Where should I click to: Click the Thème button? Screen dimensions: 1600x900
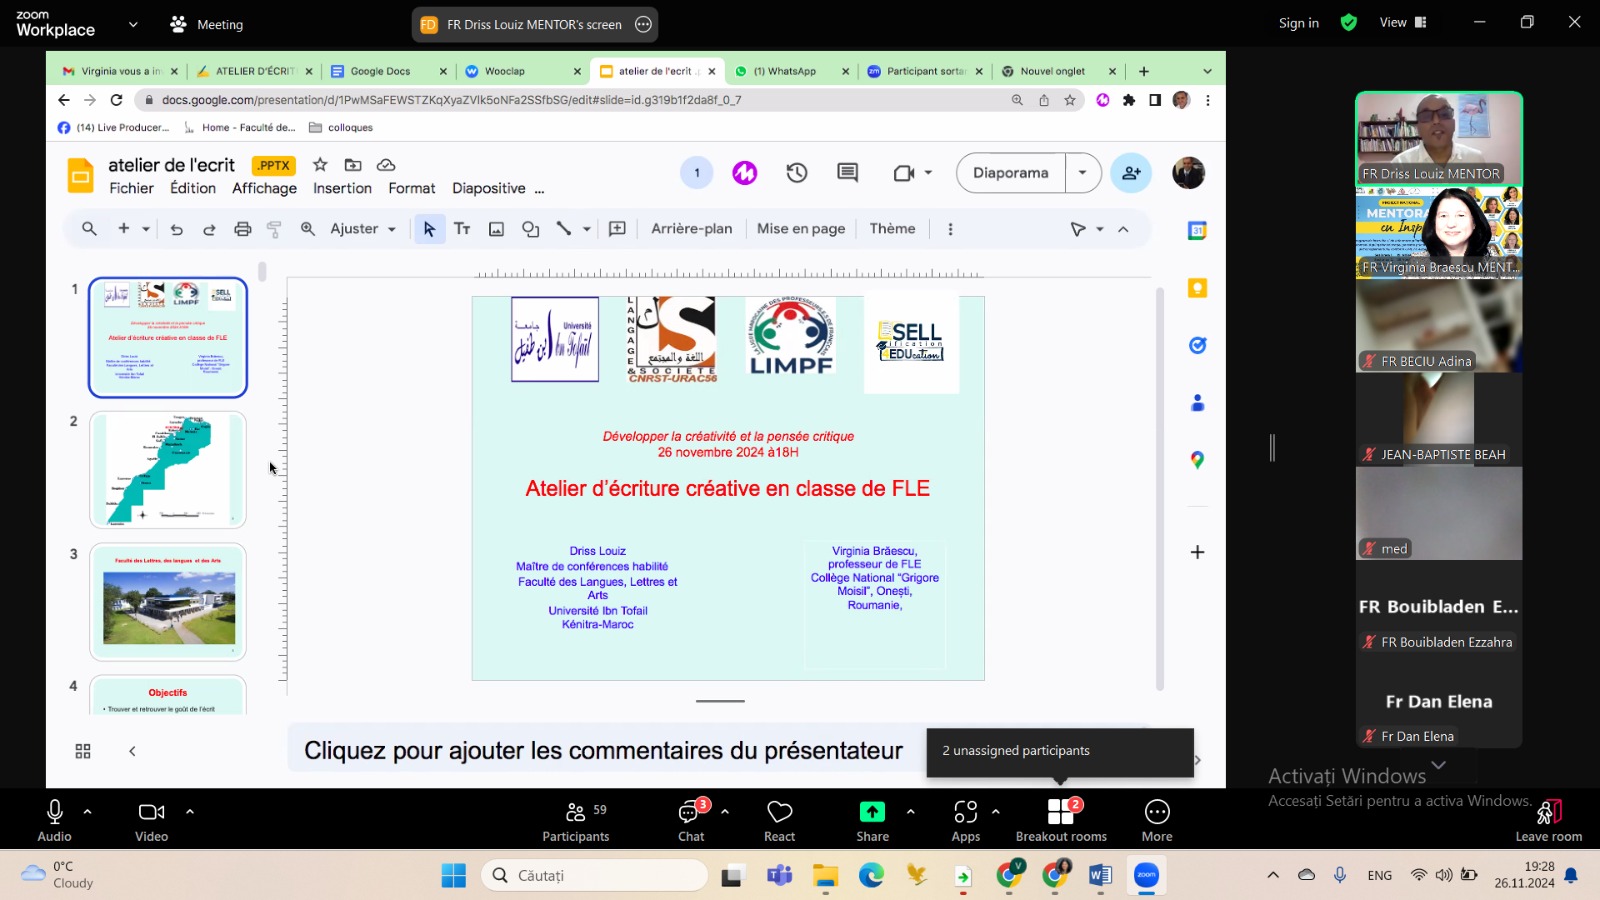pos(892,229)
